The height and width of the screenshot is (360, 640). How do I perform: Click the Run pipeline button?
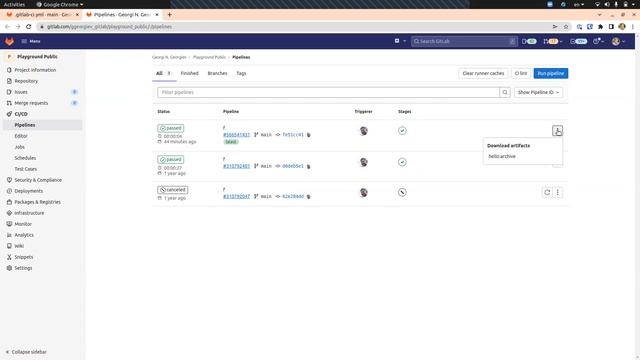pos(551,73)
